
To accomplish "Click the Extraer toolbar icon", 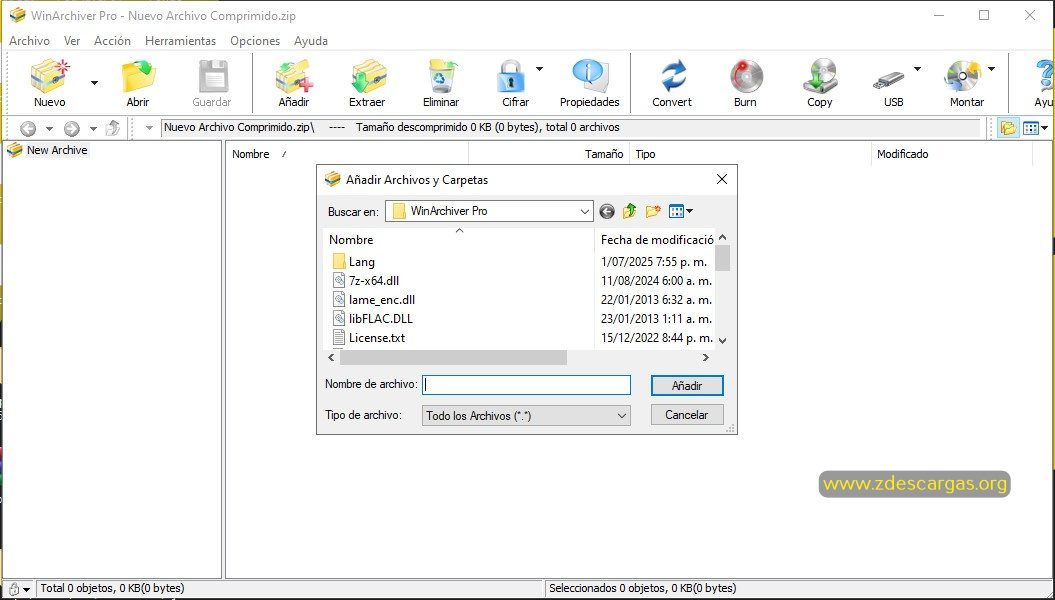I will (368, 76).
